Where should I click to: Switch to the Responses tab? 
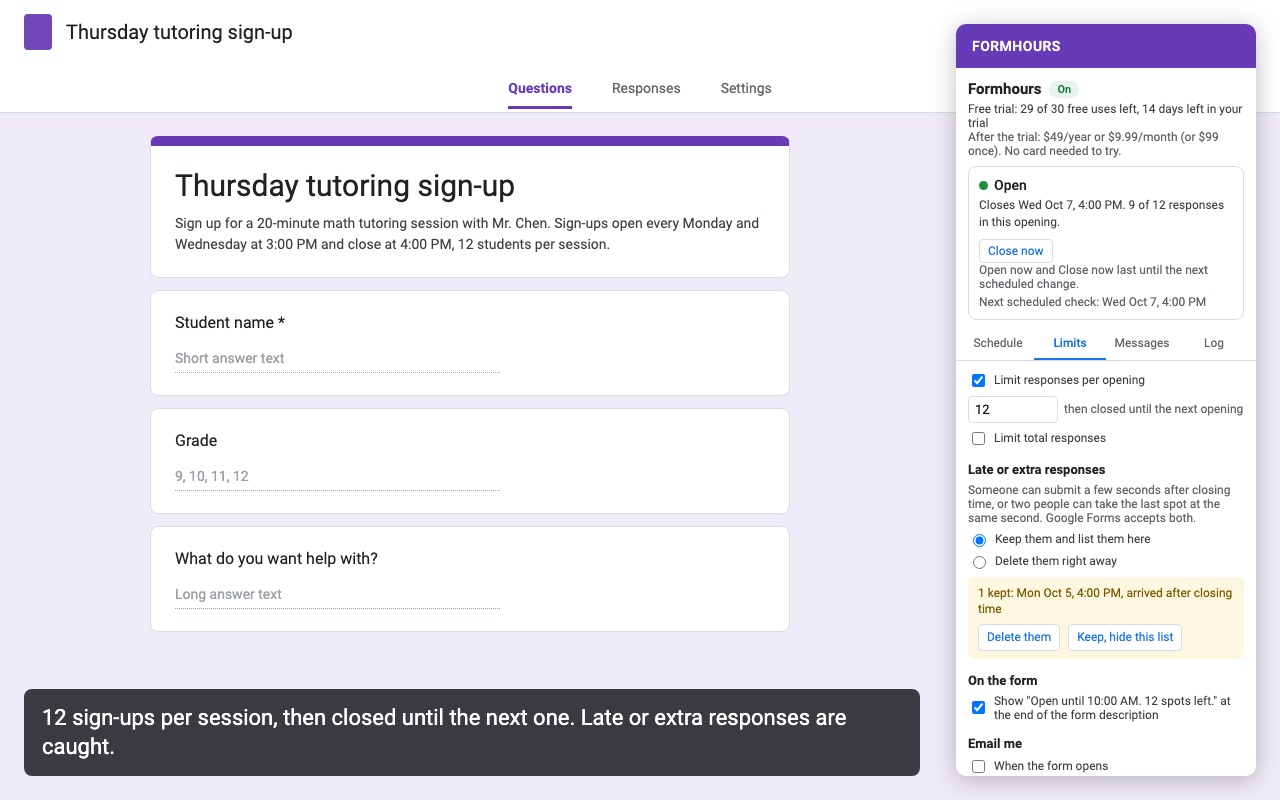646,88
